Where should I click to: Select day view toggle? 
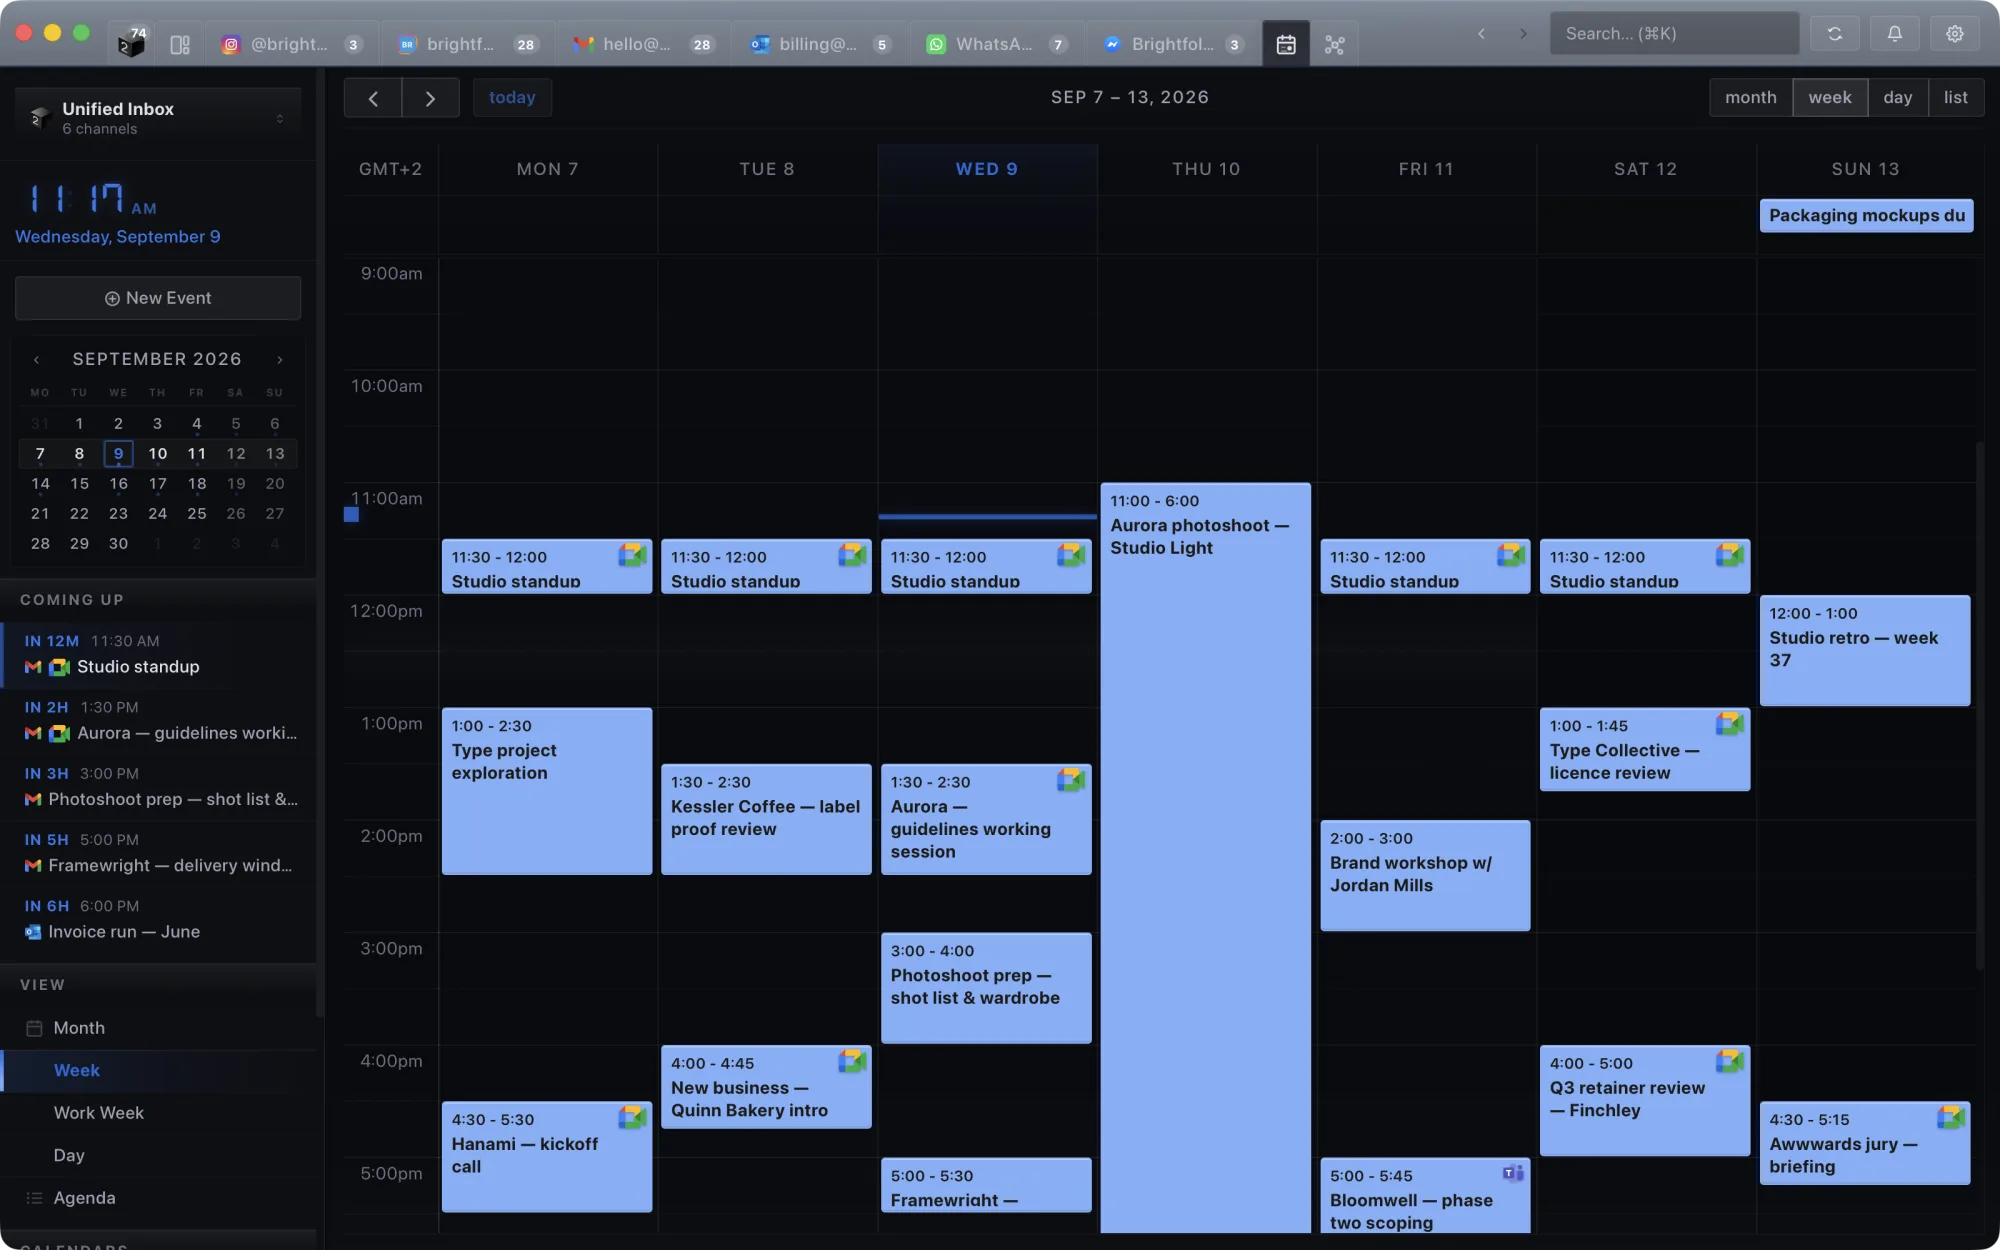(1898, 98)
